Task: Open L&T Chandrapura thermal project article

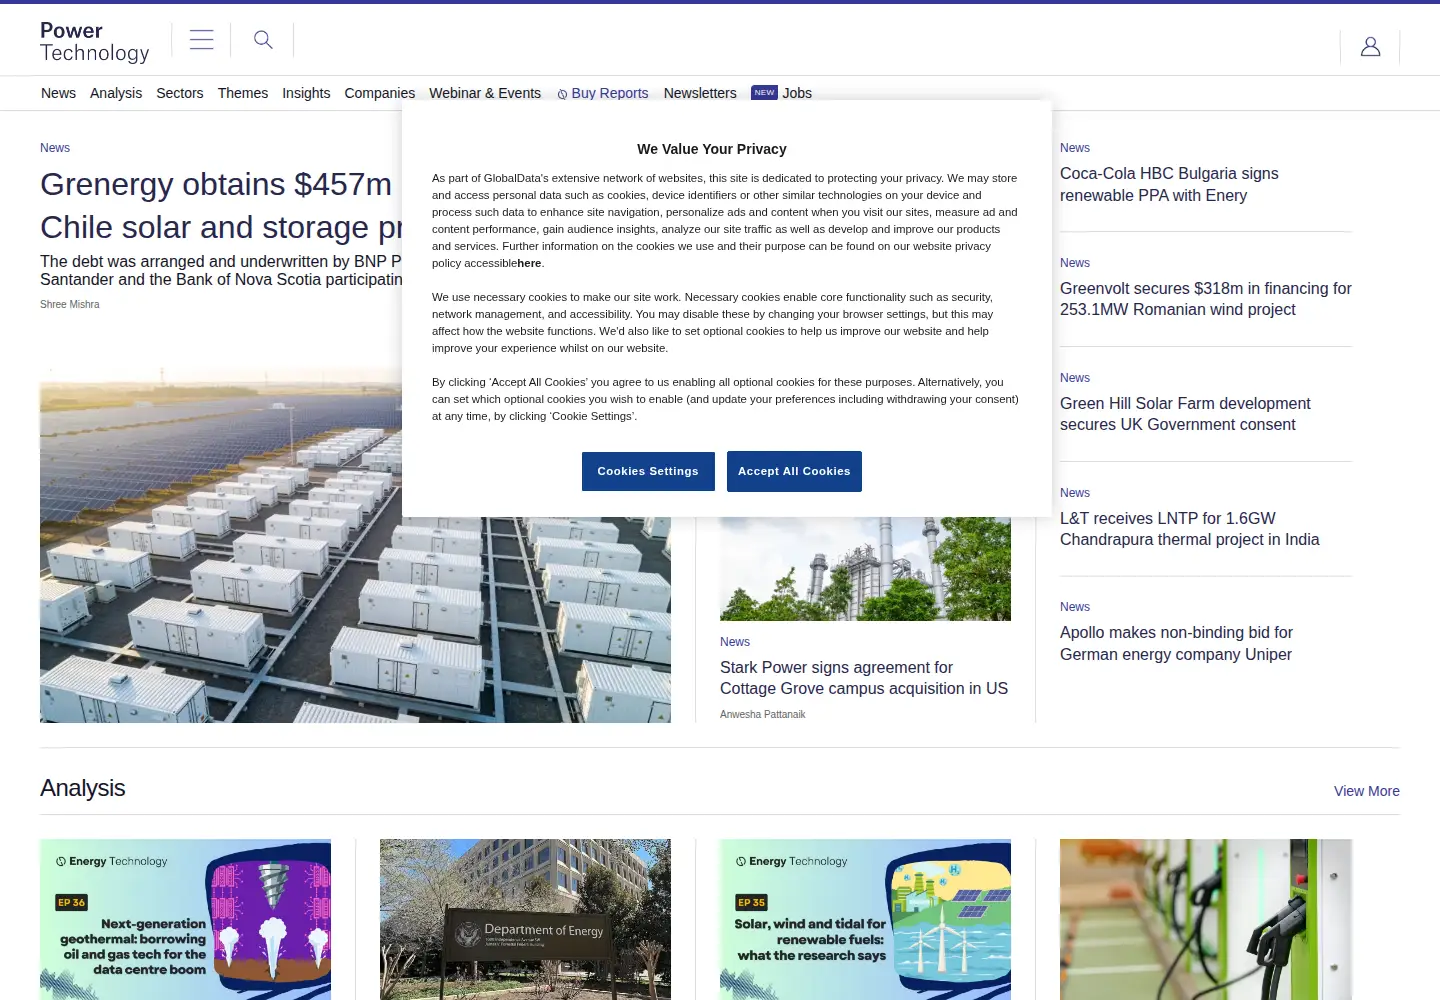Action: (x=1190, y=529)
